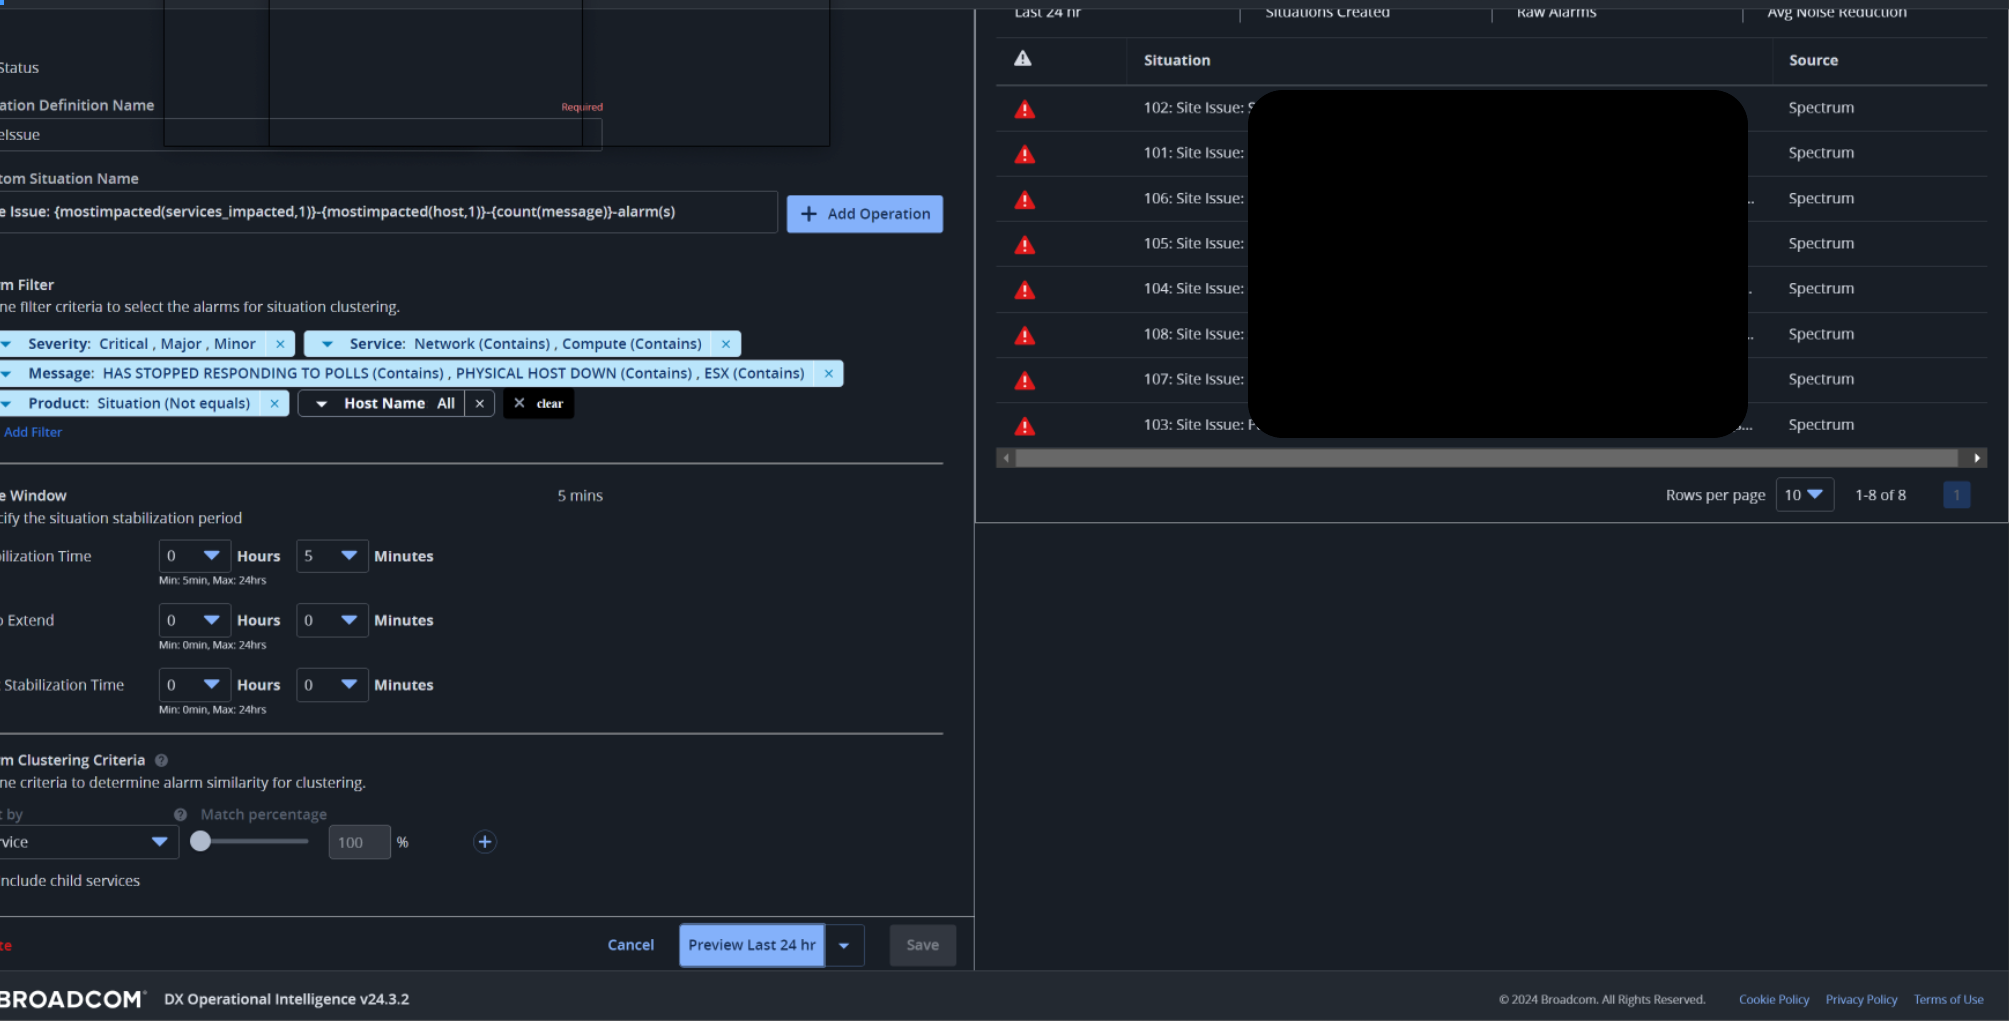The height and width of the screenshot is (1021, 2009).
Task: Remove the Severity filter chip
Action: (280, 344)
